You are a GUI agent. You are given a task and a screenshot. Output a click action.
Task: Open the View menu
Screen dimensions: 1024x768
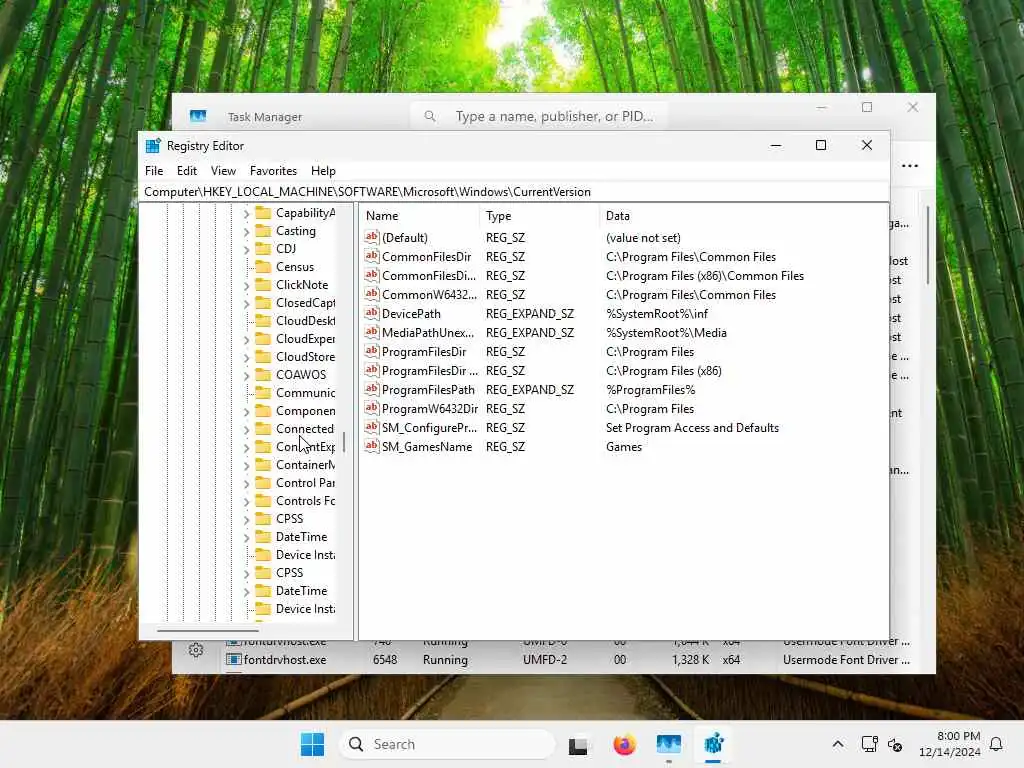click(x=223, y=170)
